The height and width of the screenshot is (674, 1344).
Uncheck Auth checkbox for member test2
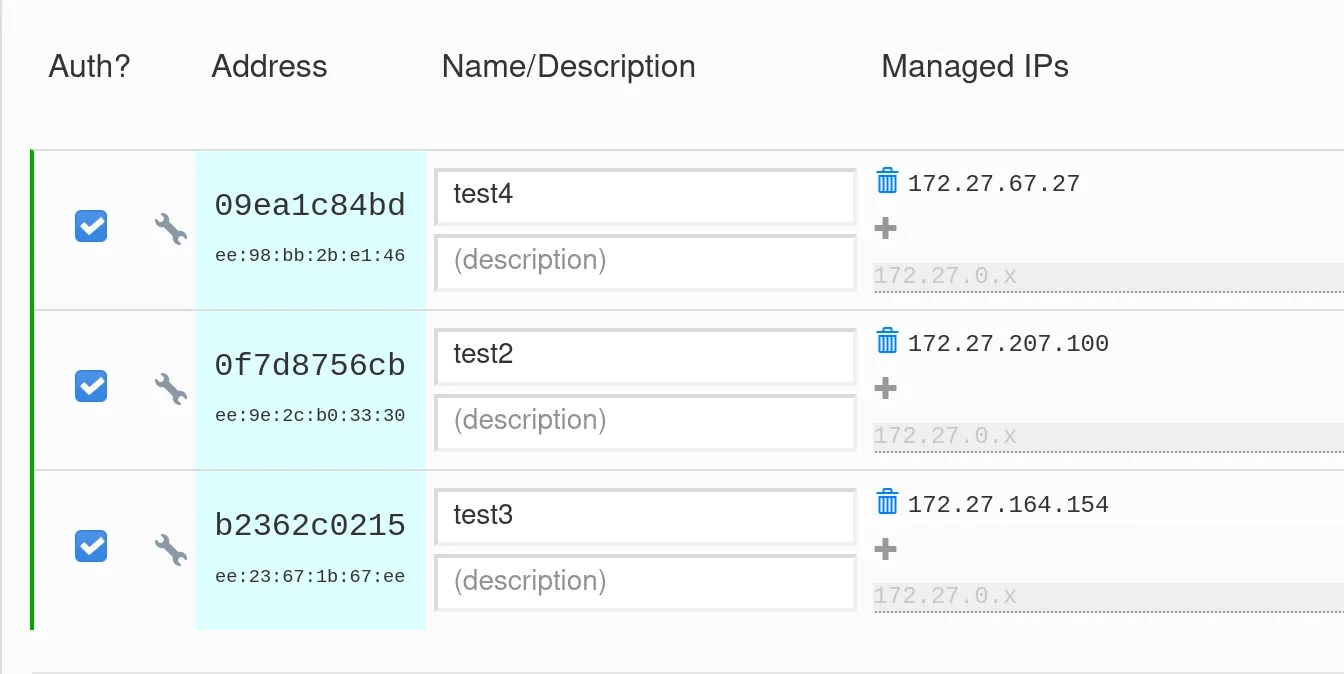point(91,385)
